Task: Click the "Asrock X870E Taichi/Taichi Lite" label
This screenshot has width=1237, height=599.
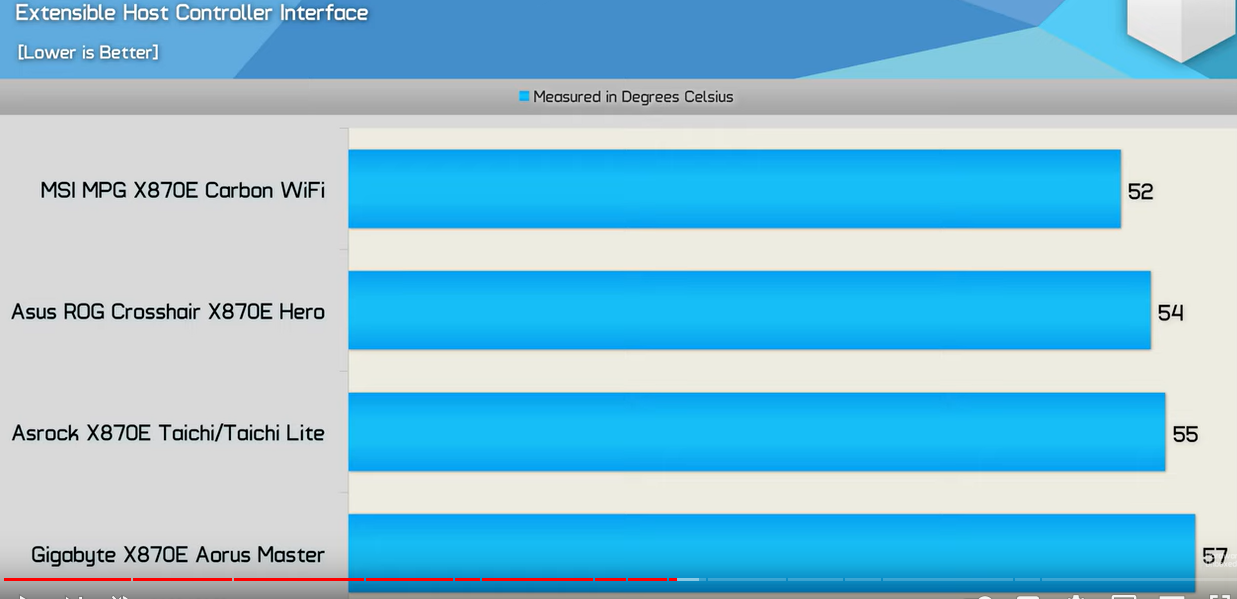Action: pyautogui.click(x=168, y=433)
